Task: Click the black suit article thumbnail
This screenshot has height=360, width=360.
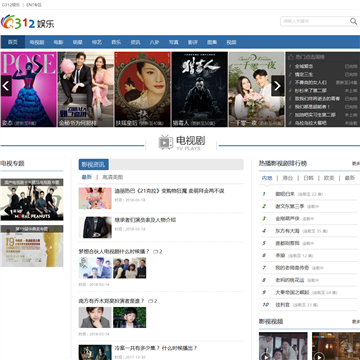Action: pos(95,227)
